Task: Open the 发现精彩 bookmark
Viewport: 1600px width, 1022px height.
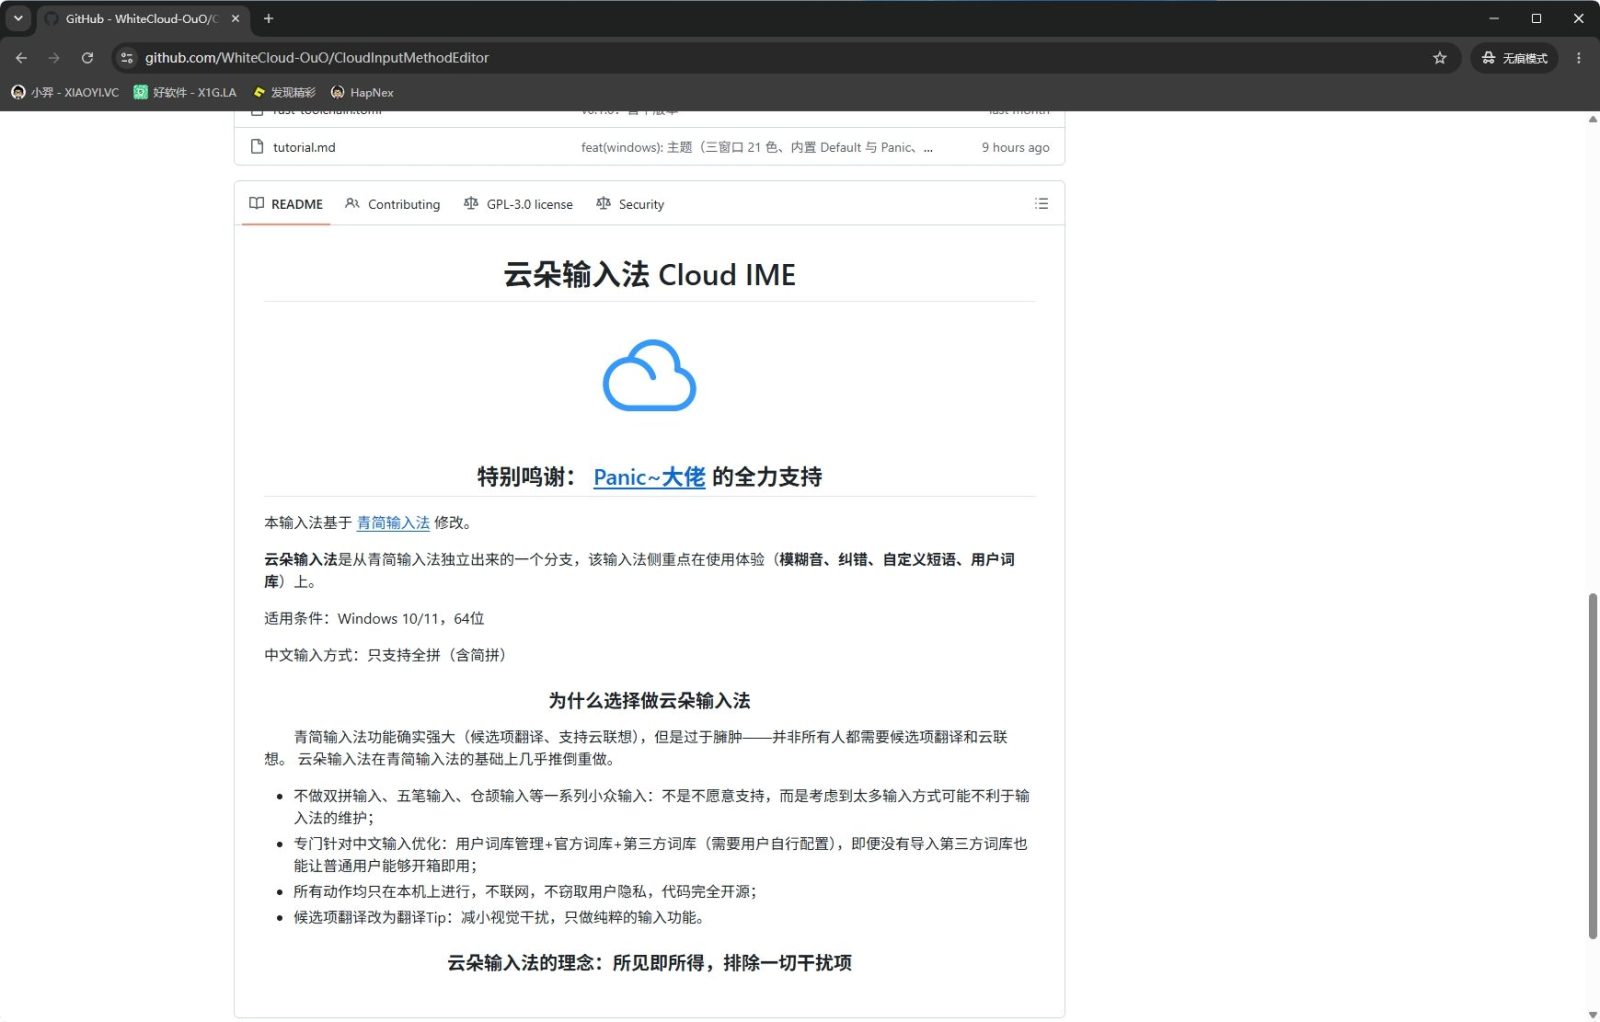Action: 284,92
